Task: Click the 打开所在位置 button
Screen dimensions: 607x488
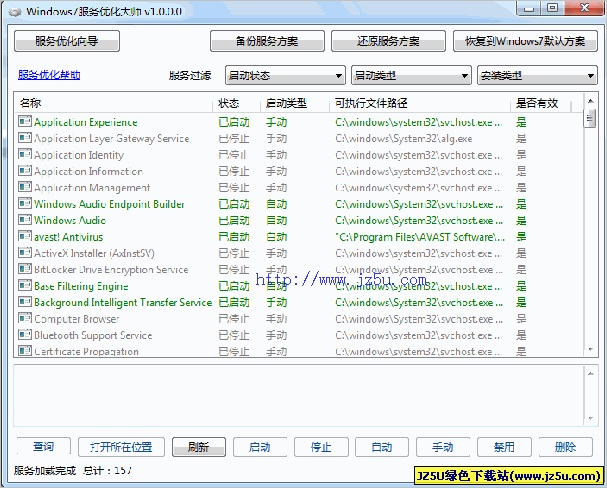Action: pos(121,447)
